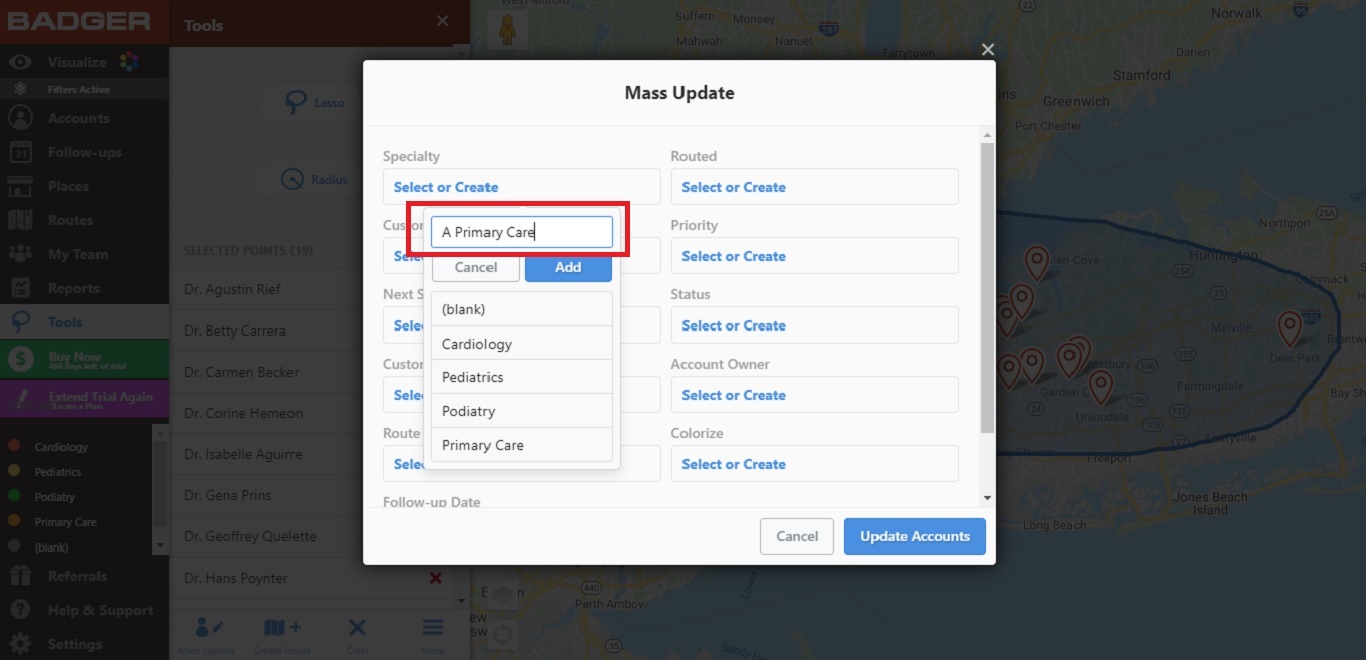Choose (blank) from the Specialty options list
This screenshot has width=1366, height=660.
pos(521,309)
